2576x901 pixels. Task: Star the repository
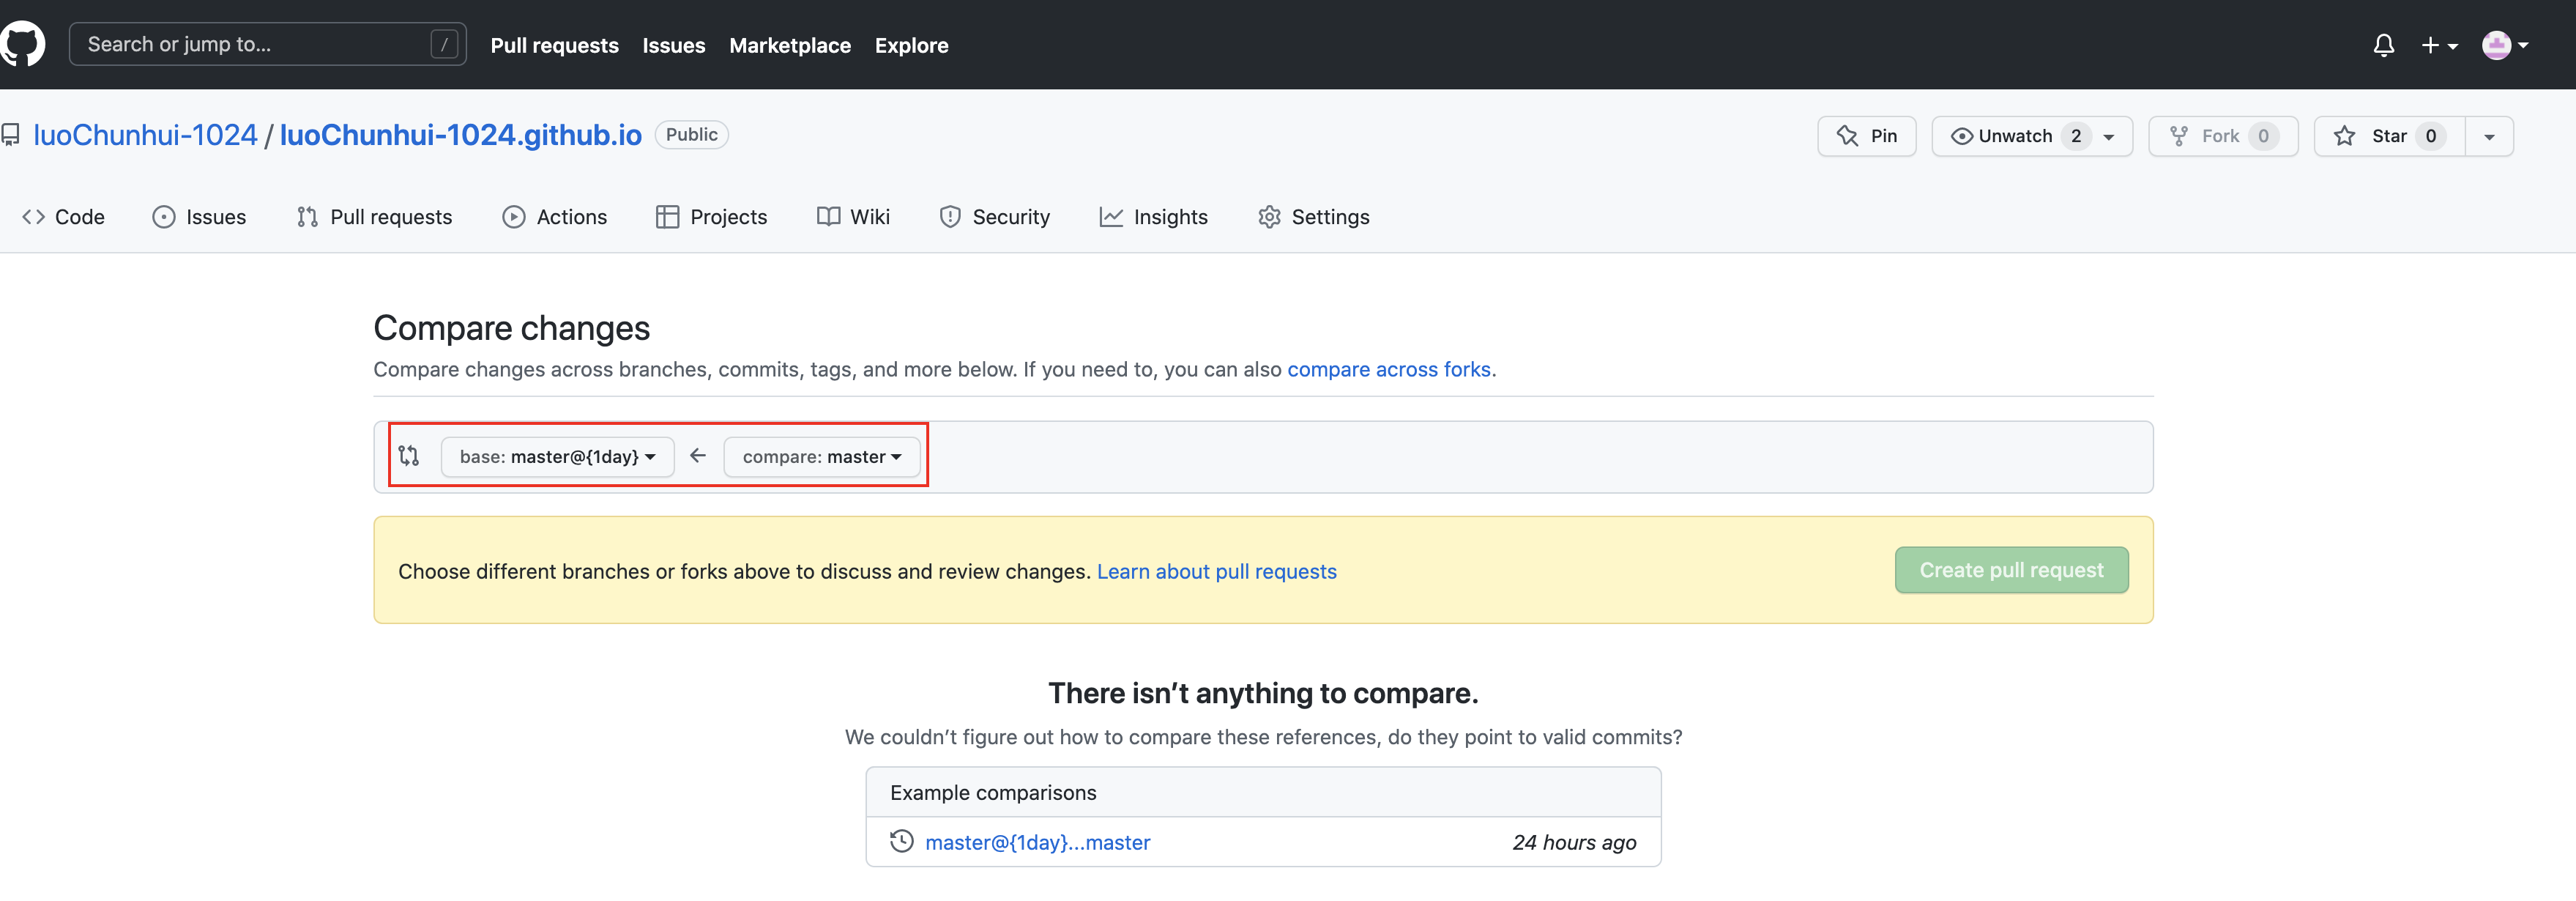[x=2388, y=136]
